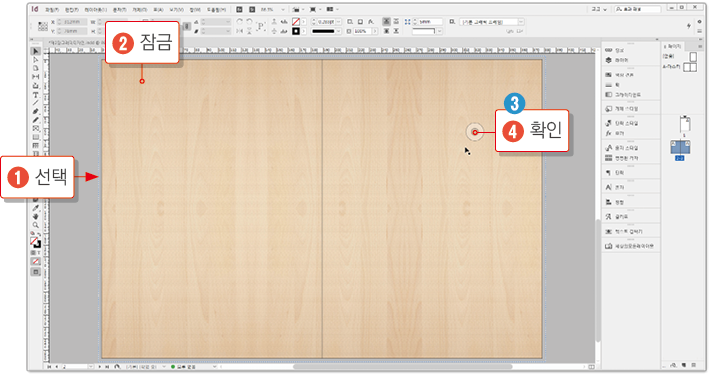Click the Bridge icon in application bar
The height and width of the screenshot is (375, 709).
click(x=239, y=9)
